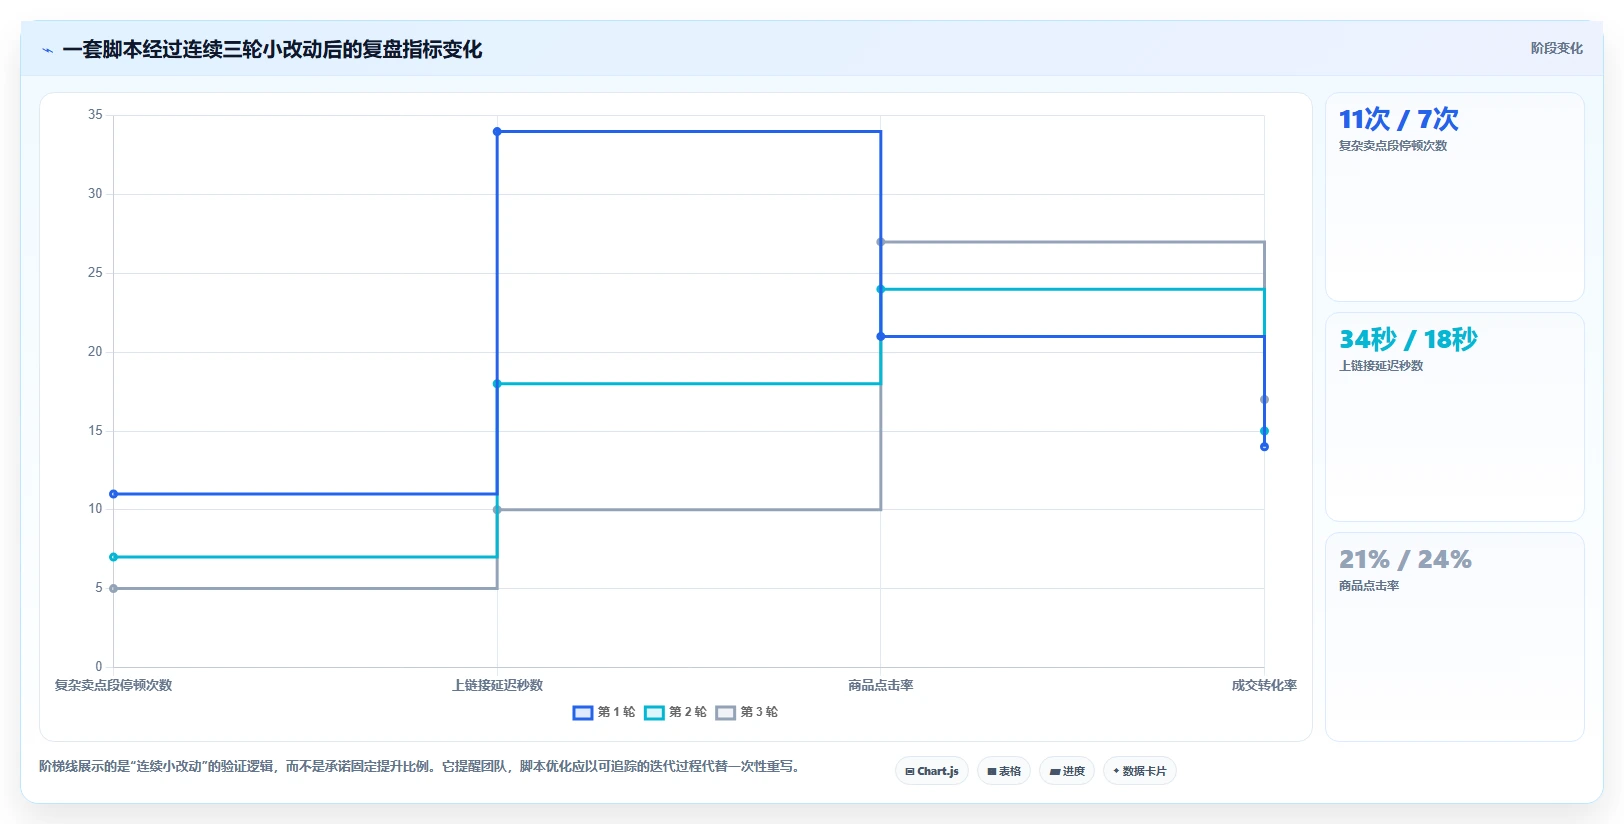Click the title 一套脚本经过连续三轮小改动后的复盘指标变化
The width and height of the screenshot is (1624, 824).
pyautogui.click(x=272, y=50)
